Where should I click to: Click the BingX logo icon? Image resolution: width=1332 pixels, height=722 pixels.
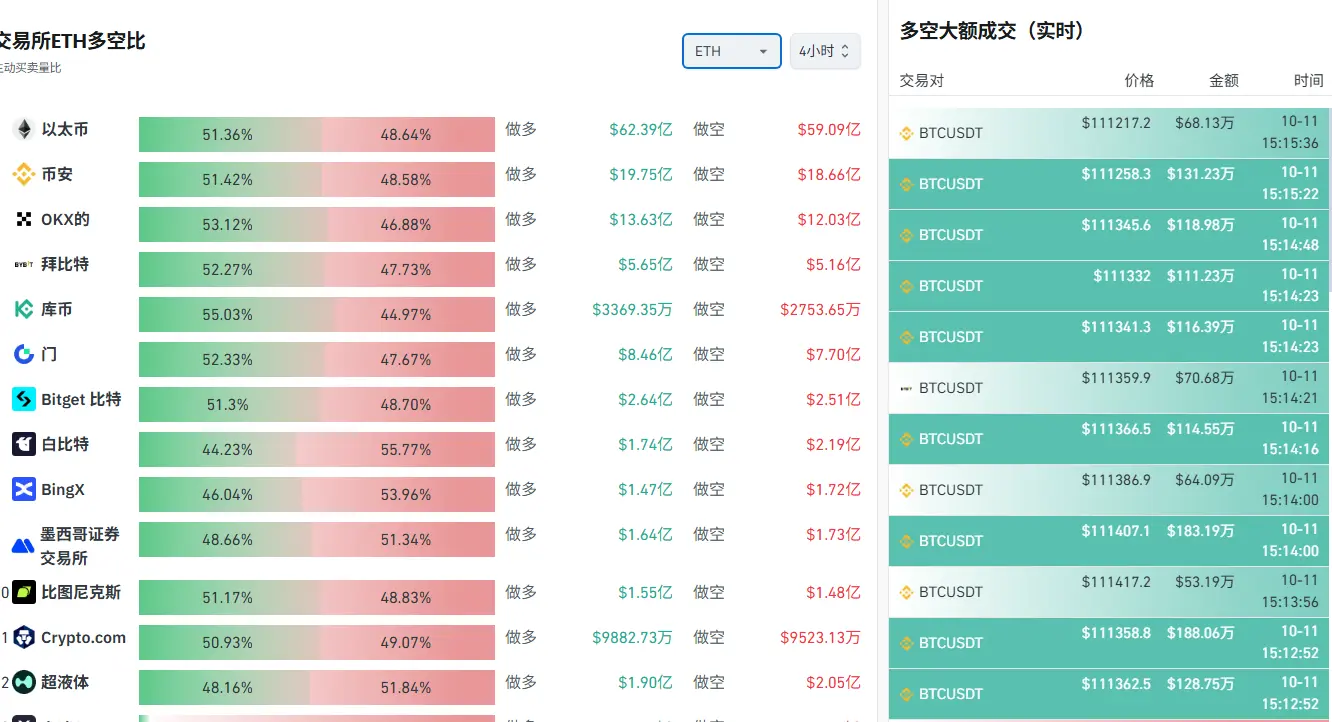coord(23,489)
